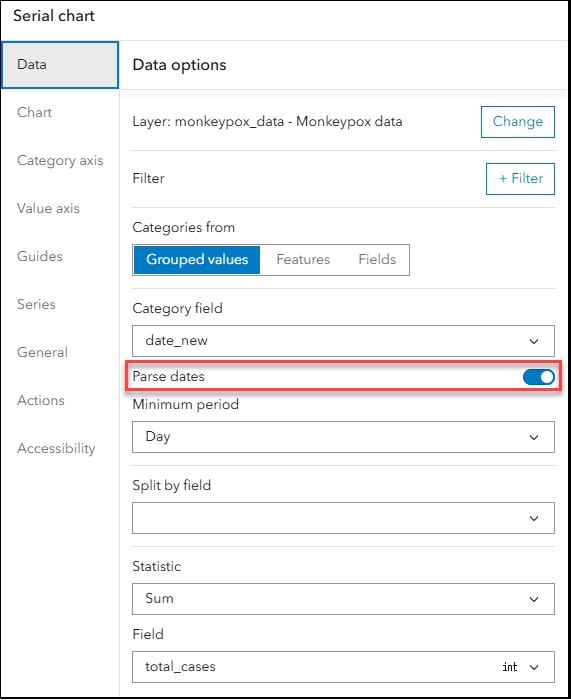Switch to the Category axis tab

[60, 161]
